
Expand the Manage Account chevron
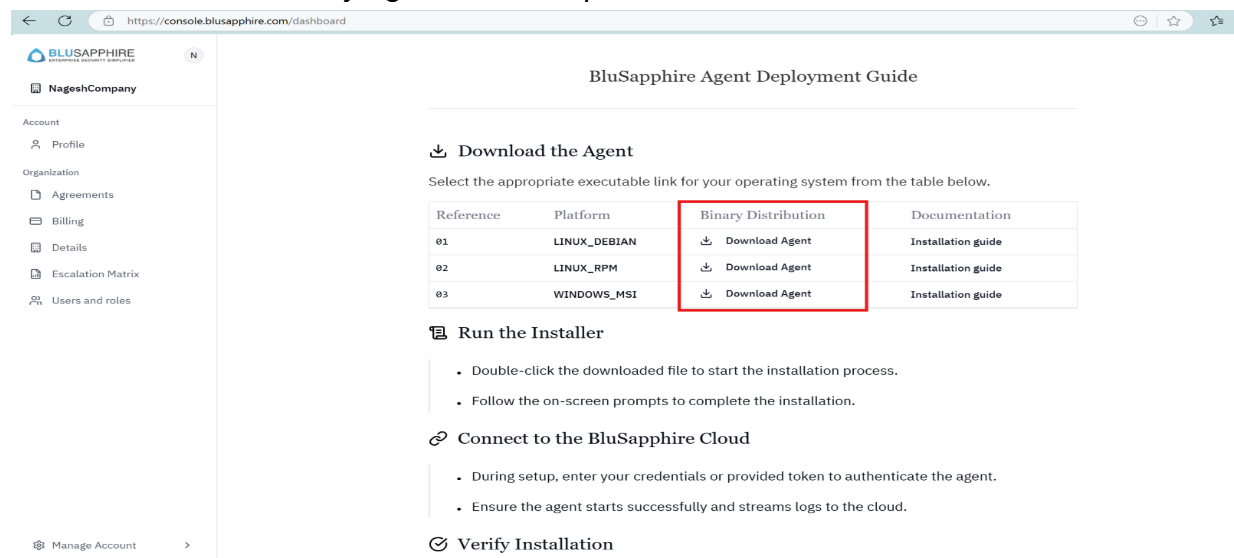186,545
